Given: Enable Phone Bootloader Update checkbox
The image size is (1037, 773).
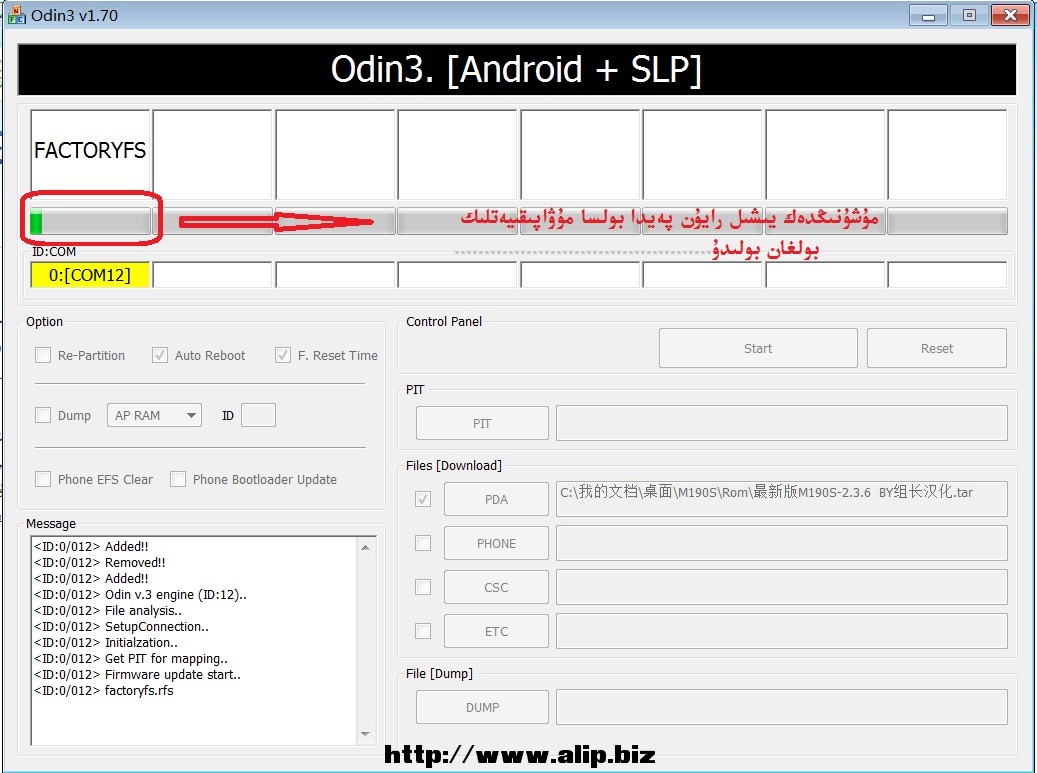Looking at the screenshot, I should pos(178,479).
